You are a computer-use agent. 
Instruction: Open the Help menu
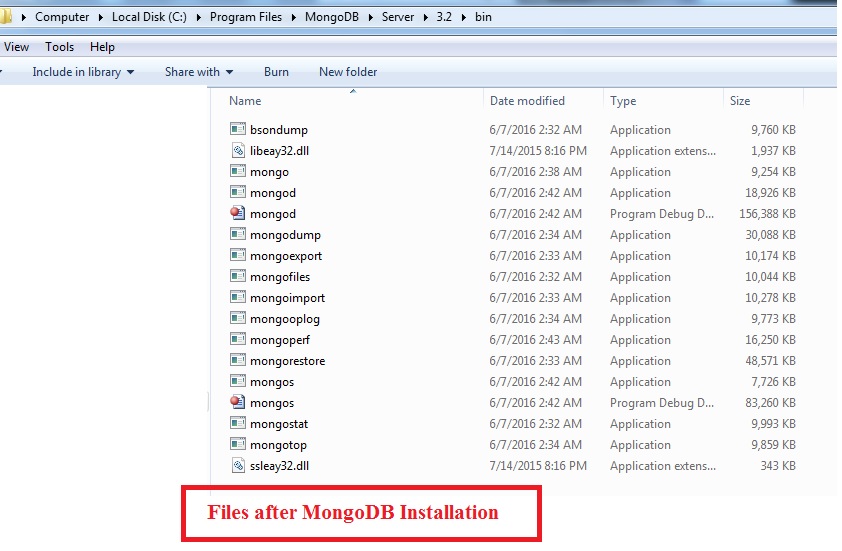coord(102,47)
